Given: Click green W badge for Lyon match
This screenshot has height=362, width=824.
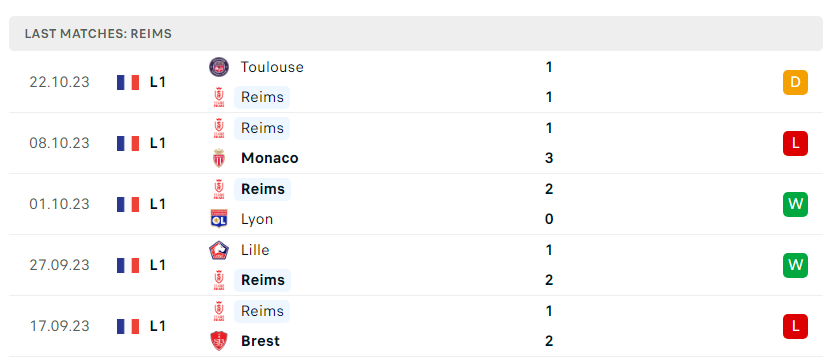Looking at the screenshot, I should pyautogui.click(x=795, y=204).
